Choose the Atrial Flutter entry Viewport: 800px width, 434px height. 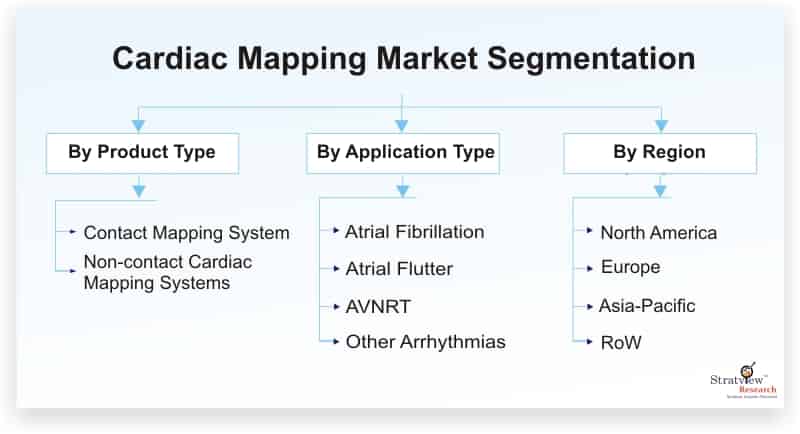coord(399,269)
